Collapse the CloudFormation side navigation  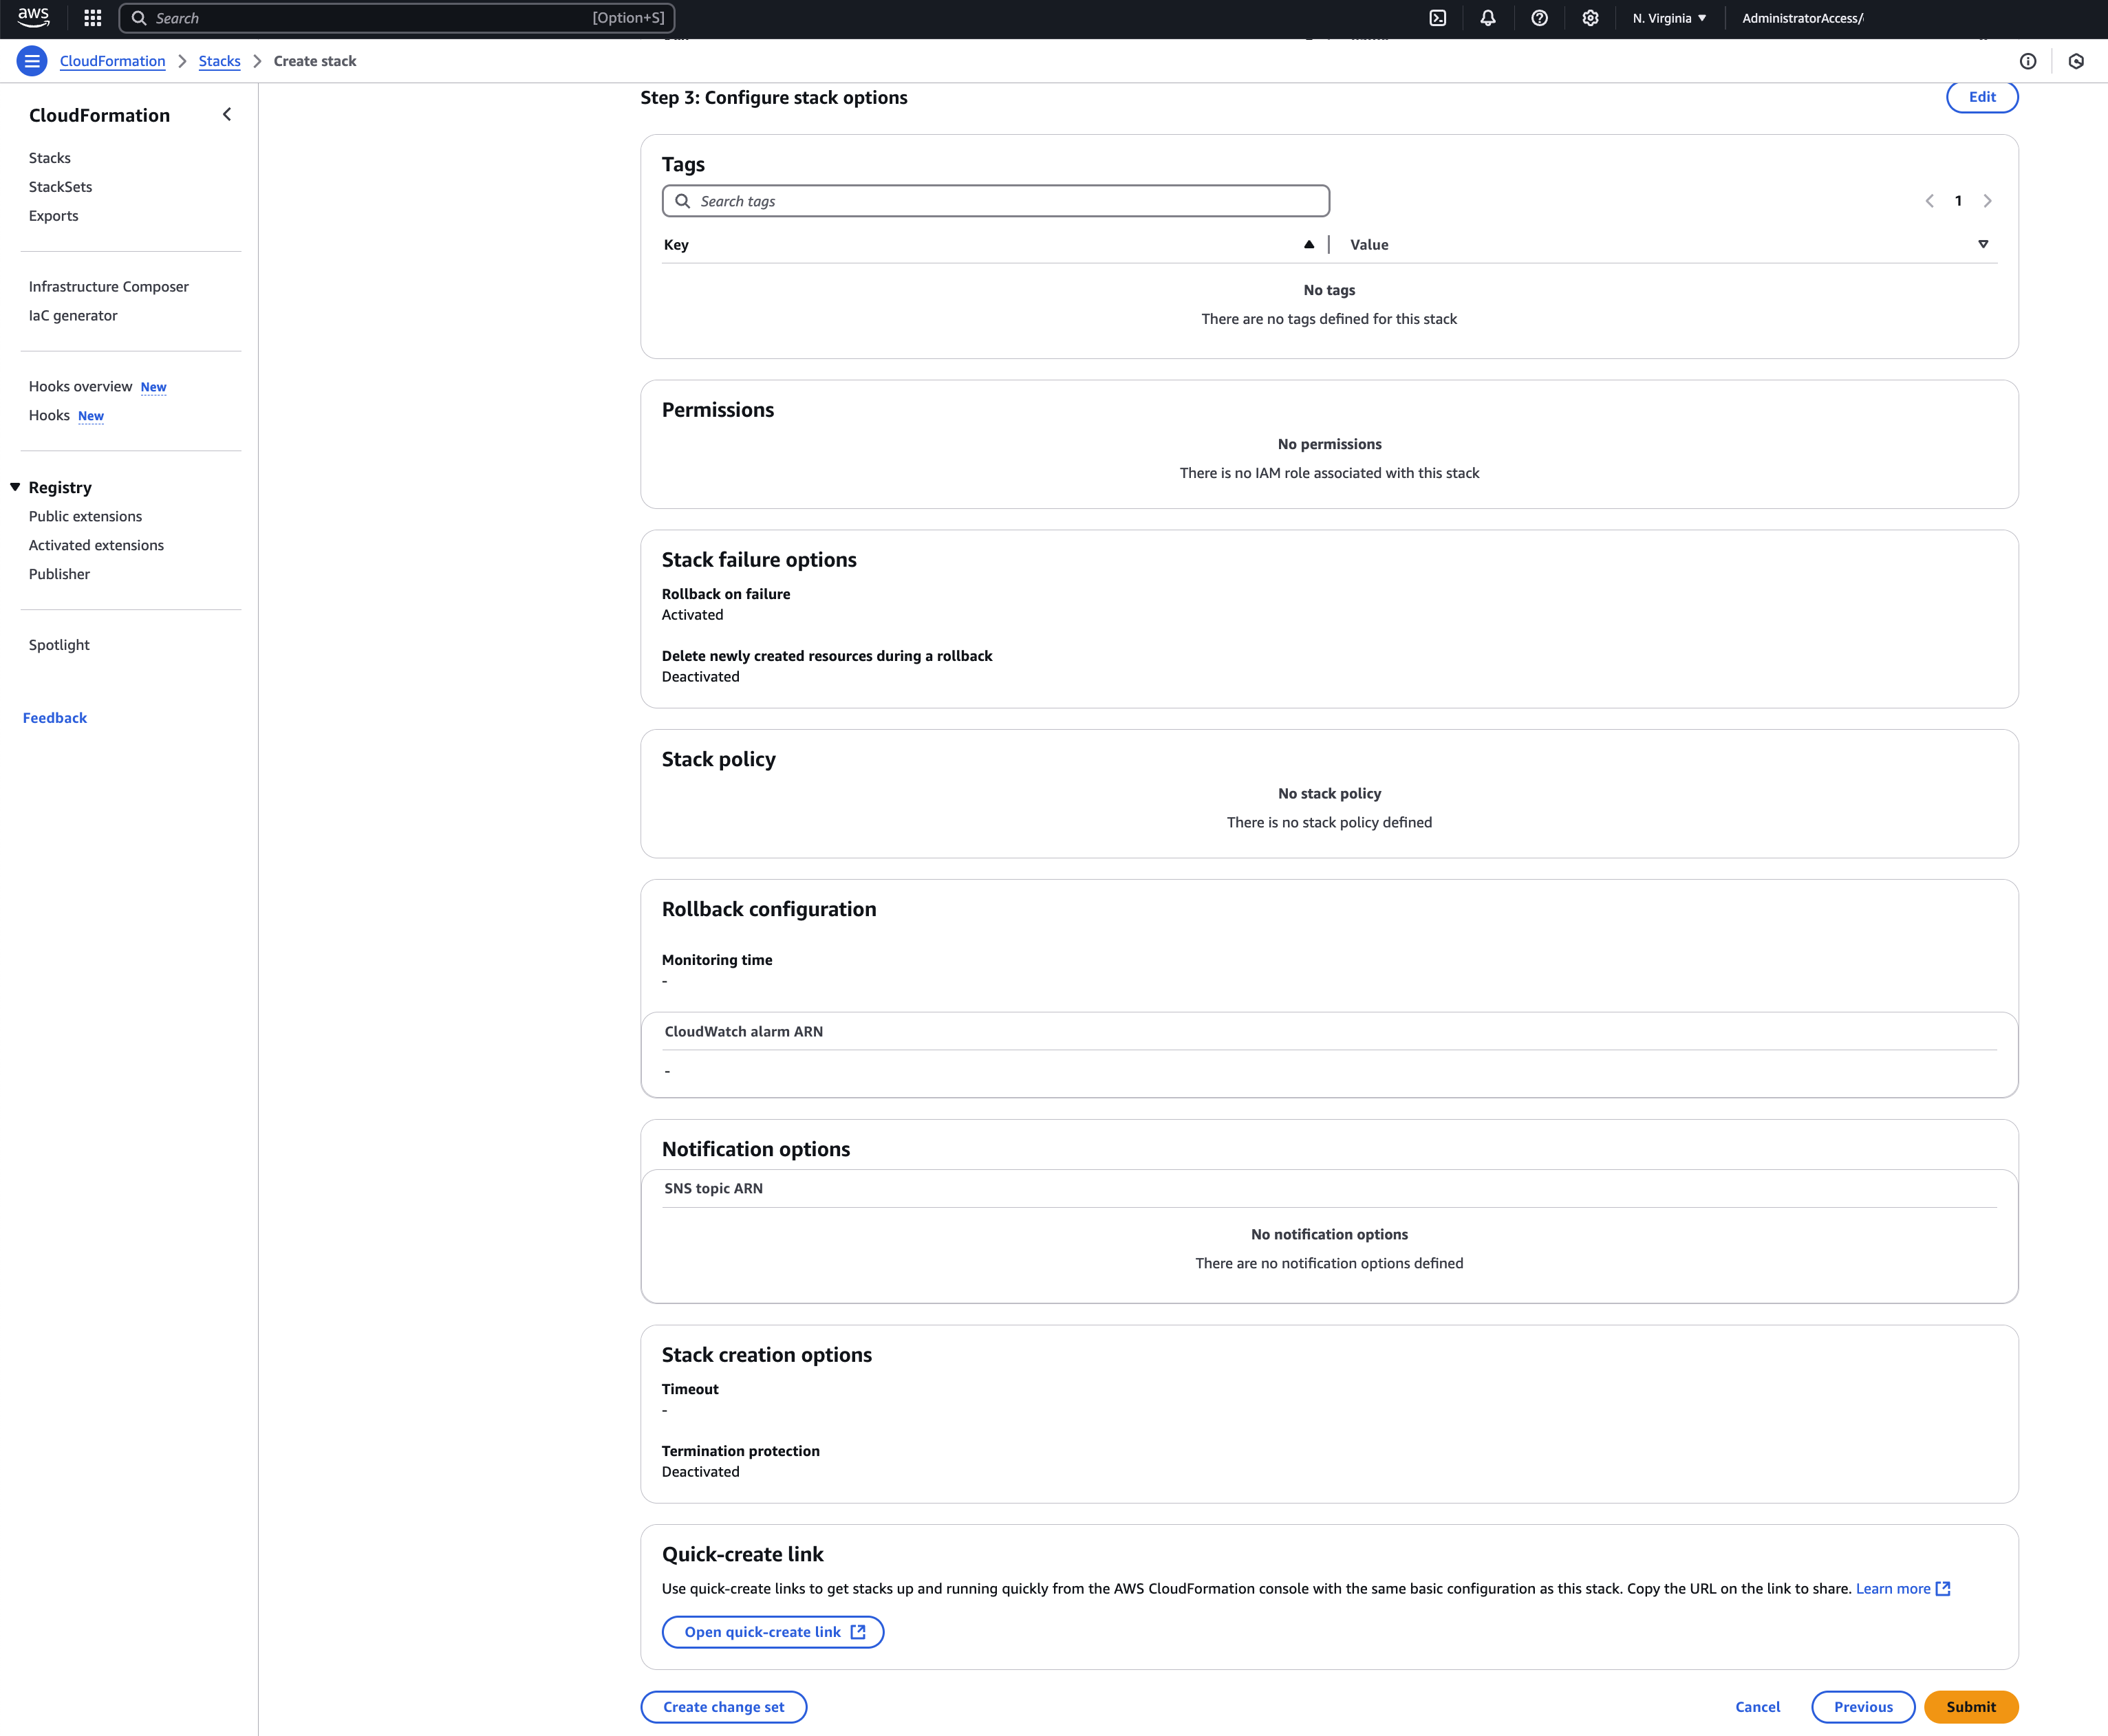pyautogui.click(x=227, y=115)
